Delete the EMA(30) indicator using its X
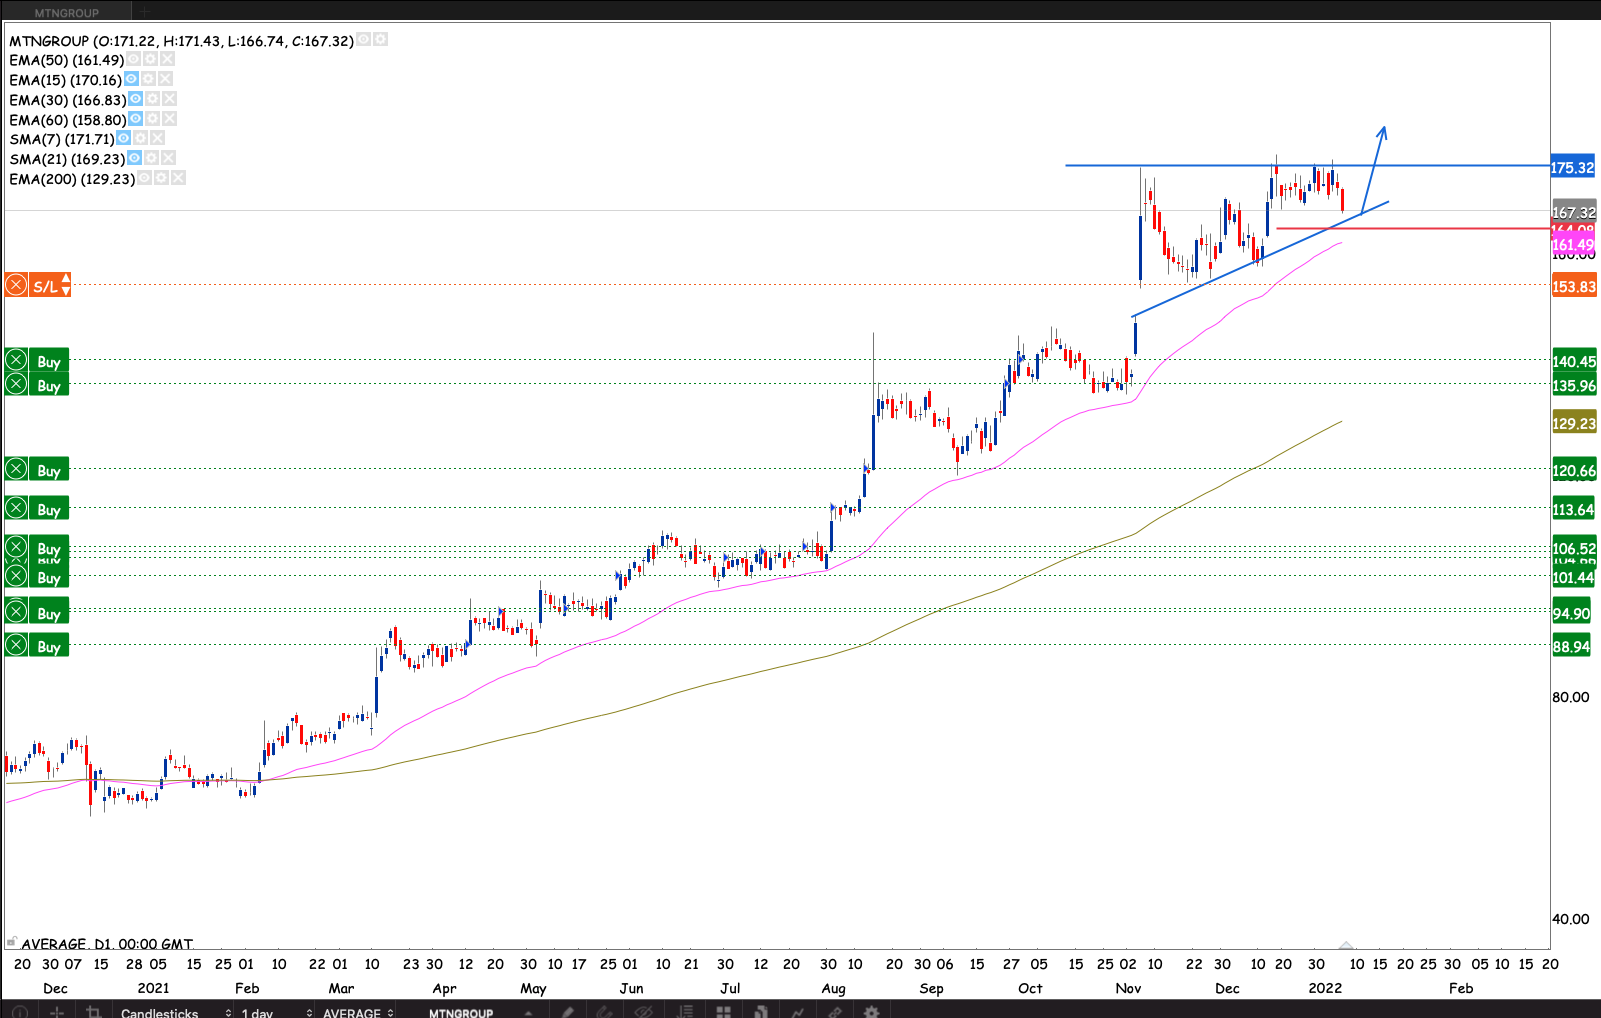The image size is (1601, 1018). (169, 99)
